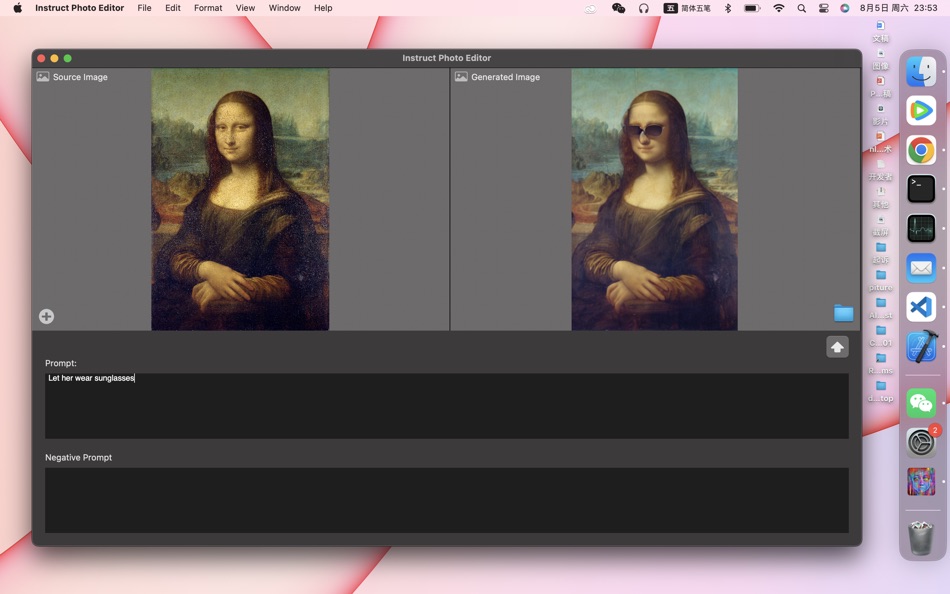
Task: Open Visual Studio Code from dock
Action: [921, 307]
